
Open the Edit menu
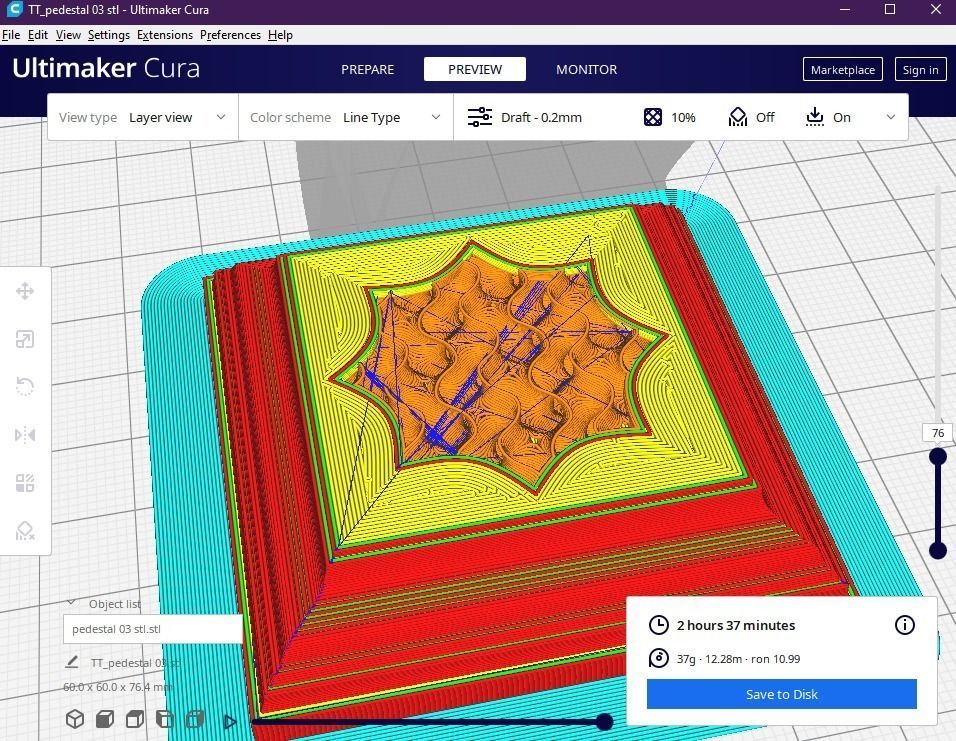click(x=38, y=35)
